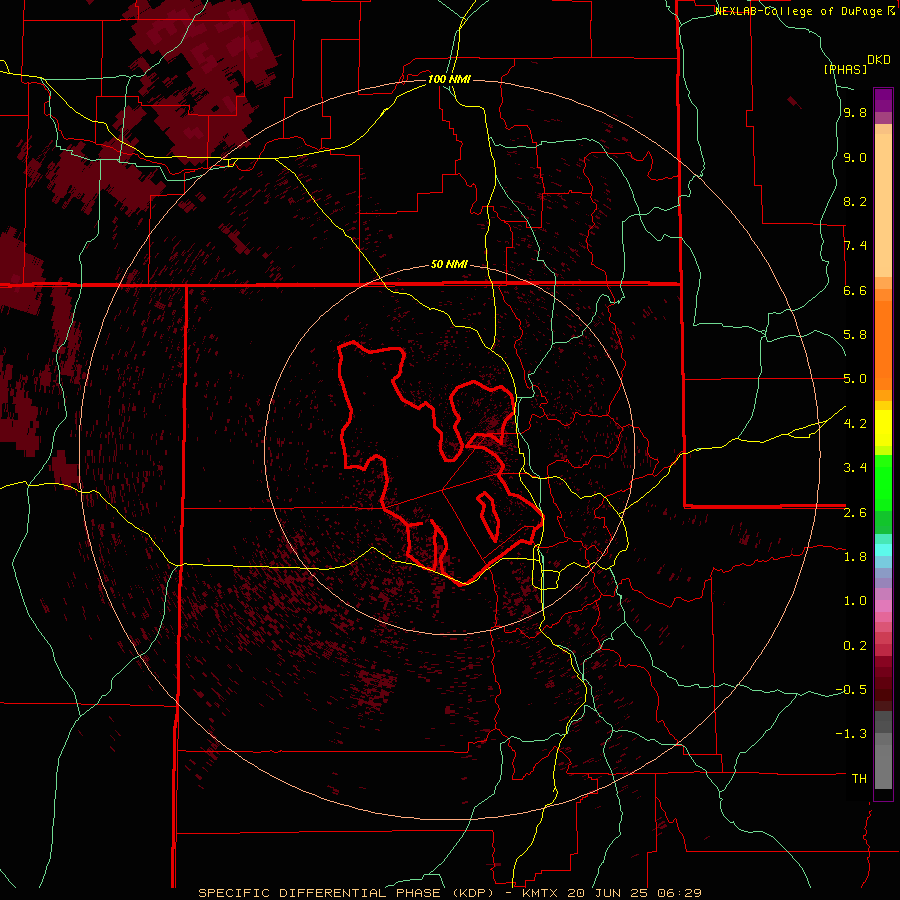Viewport: 900px width, 900px height.
Task: Click the "100 NMI" range ring label
Action: (x=449, y=79)
